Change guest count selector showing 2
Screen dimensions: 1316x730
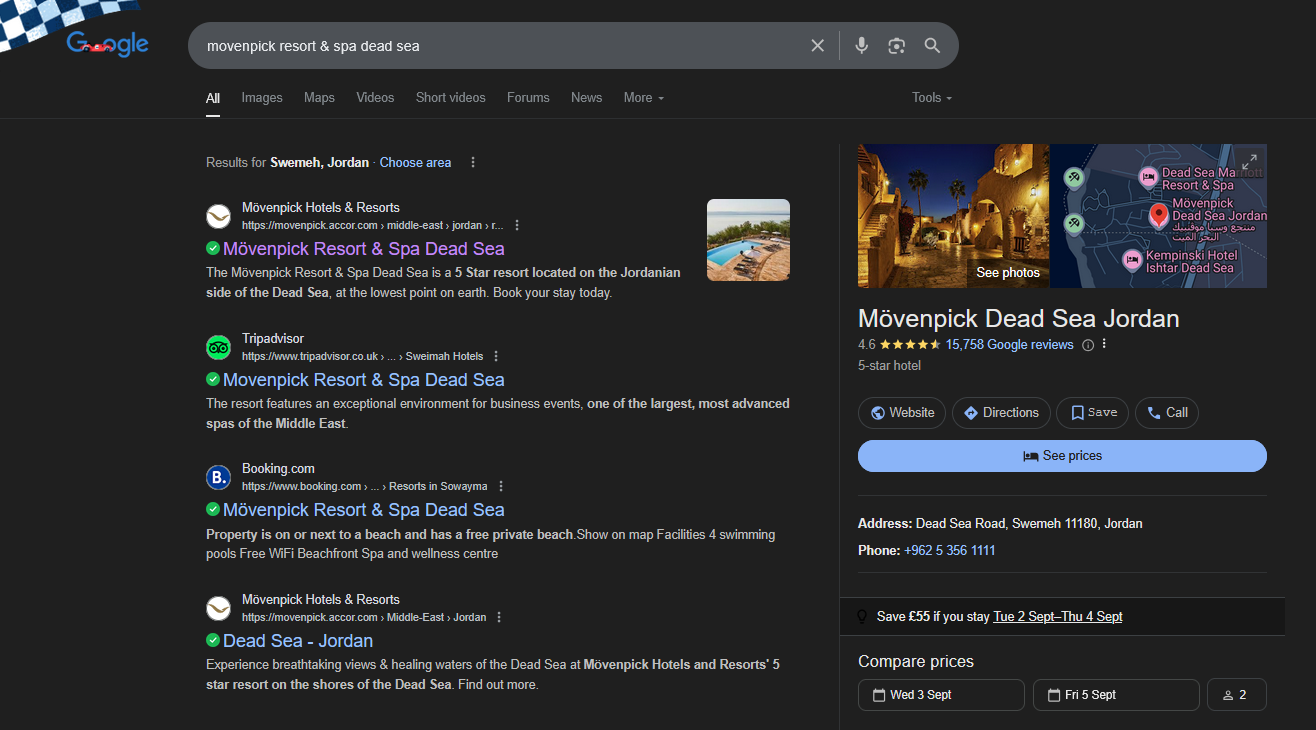(x=1237, y=695)
